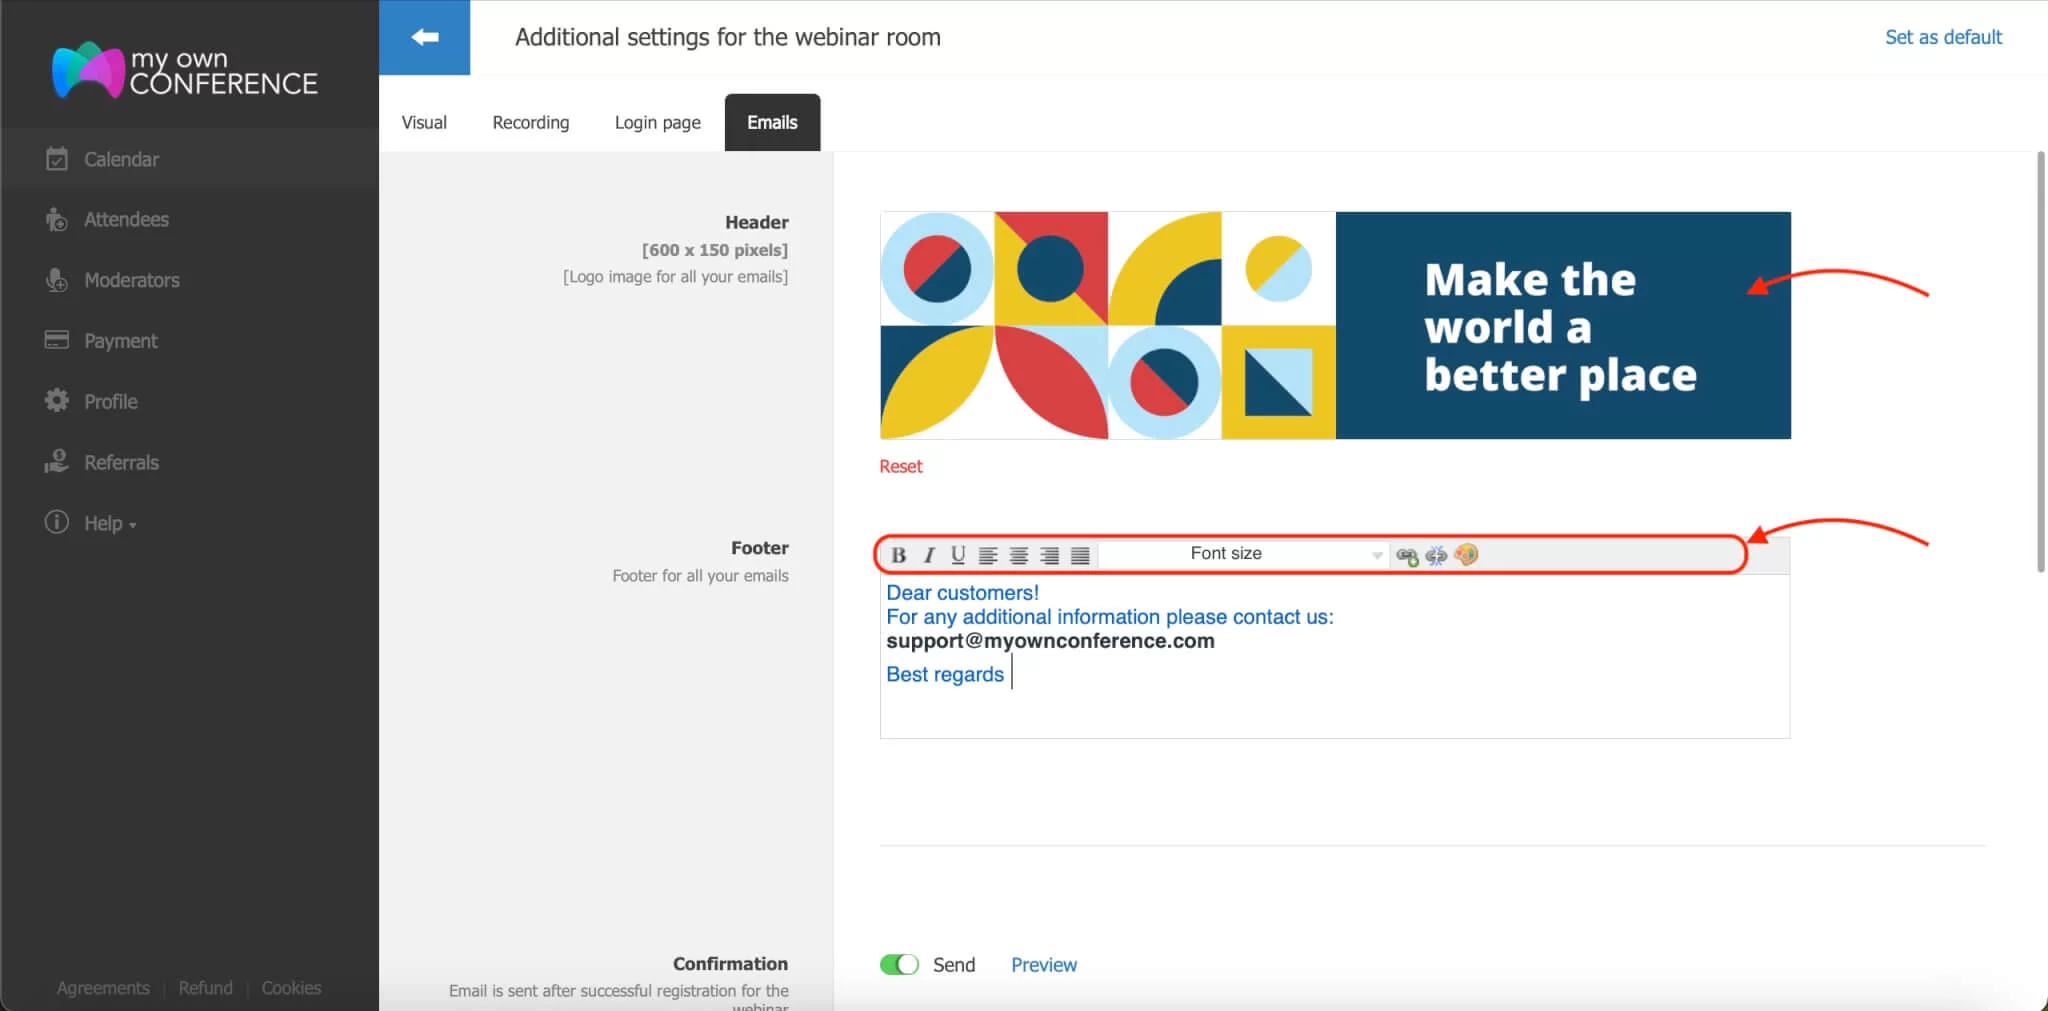Underline the footer text

tap(958, 555)
